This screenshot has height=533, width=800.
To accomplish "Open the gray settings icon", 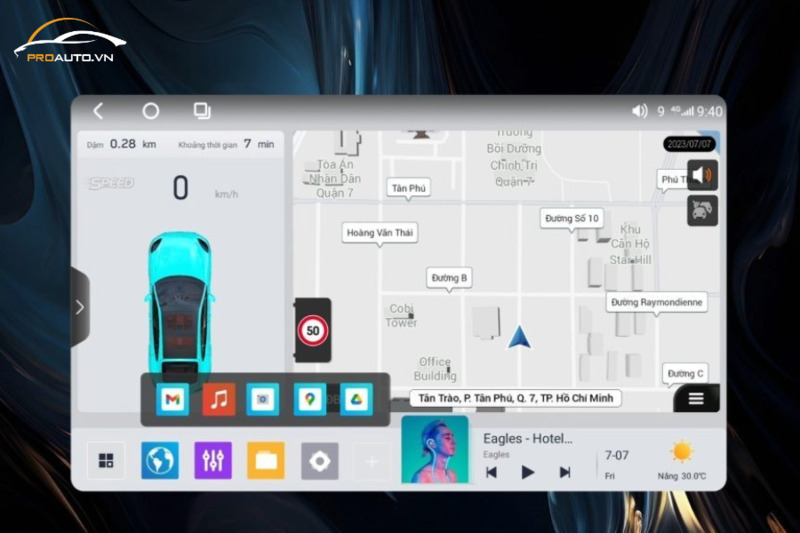I will tap(320, 461).
